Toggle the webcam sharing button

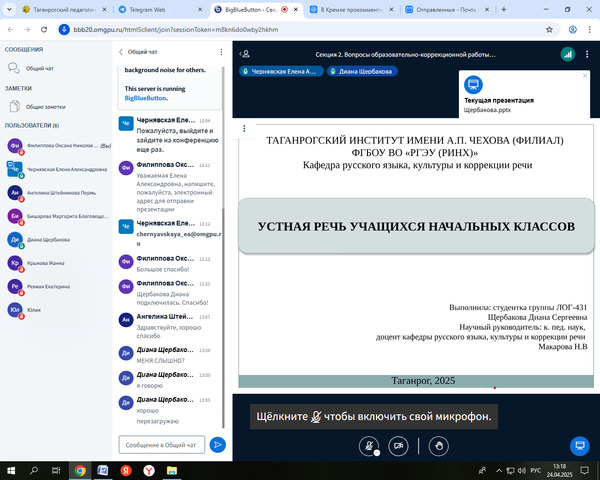pyautogui.click(x=399, y=445)
